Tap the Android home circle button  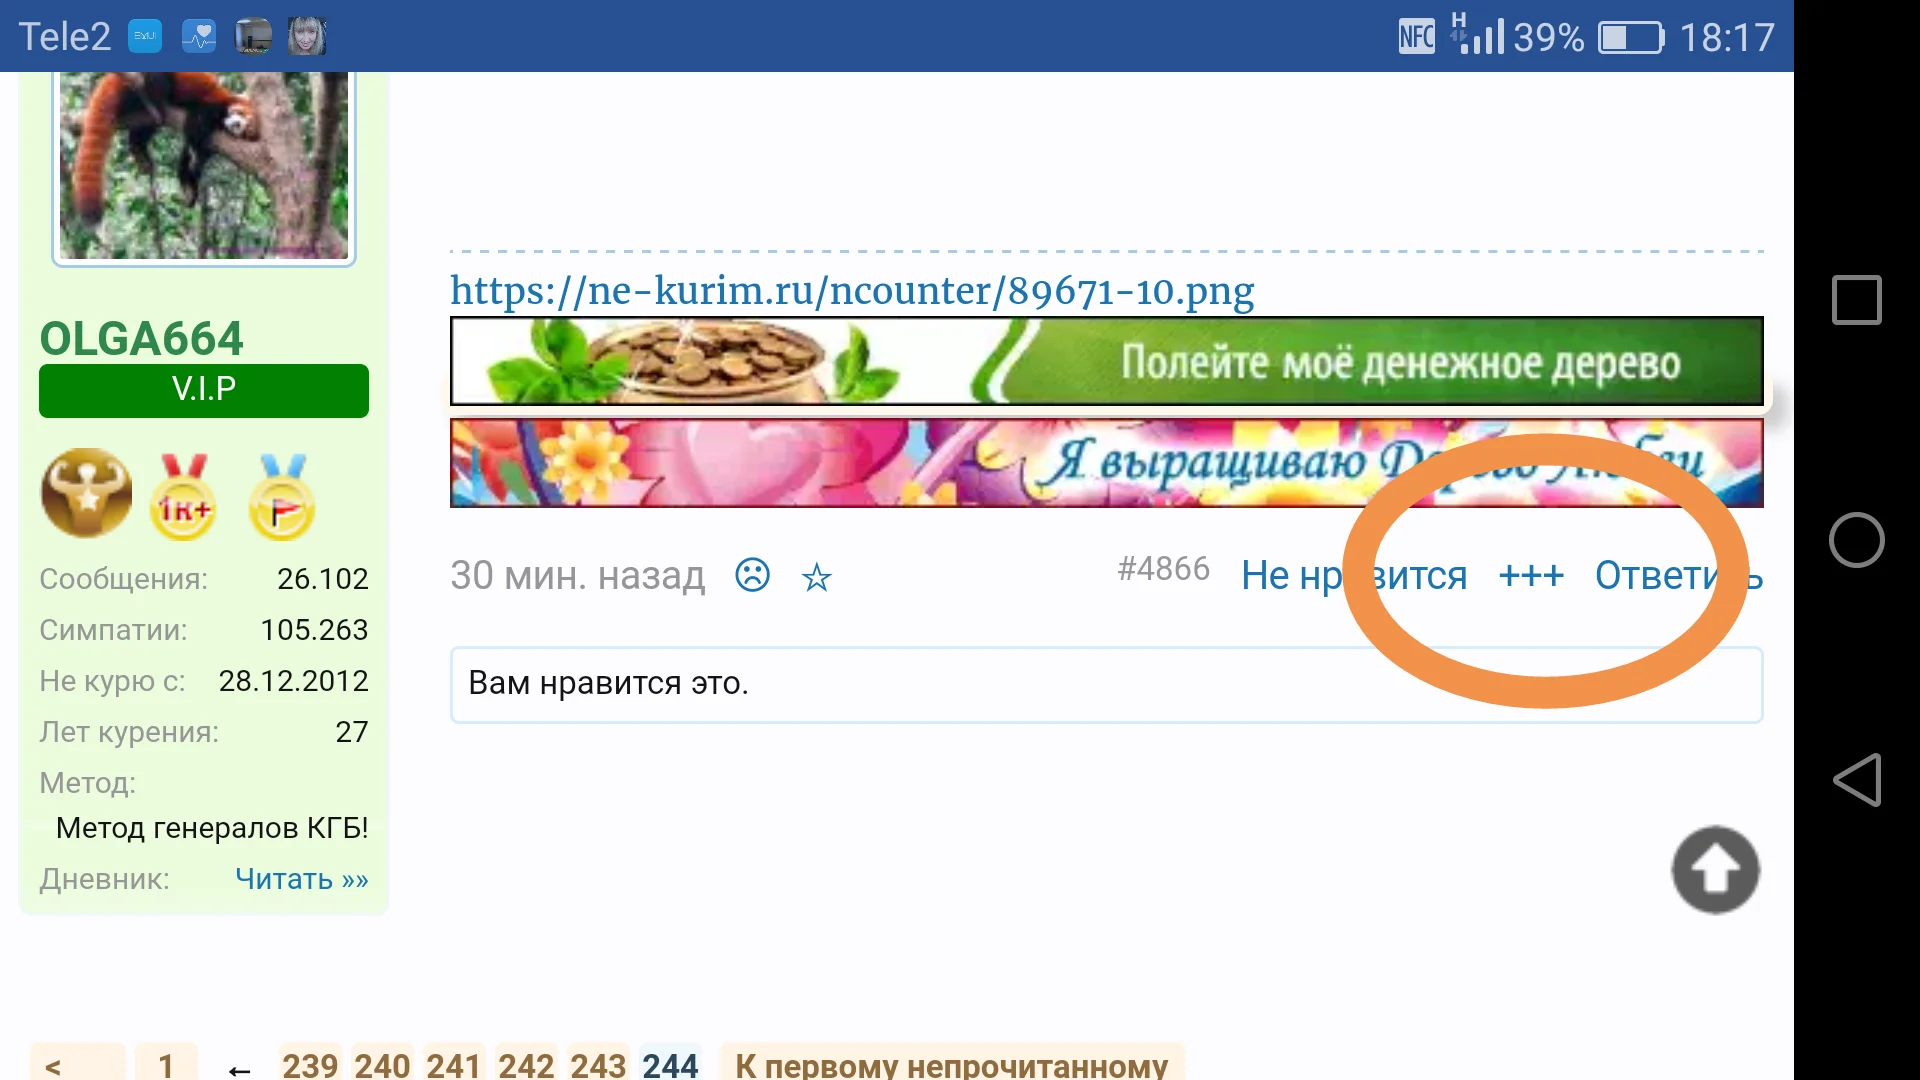pos(1857,540)
